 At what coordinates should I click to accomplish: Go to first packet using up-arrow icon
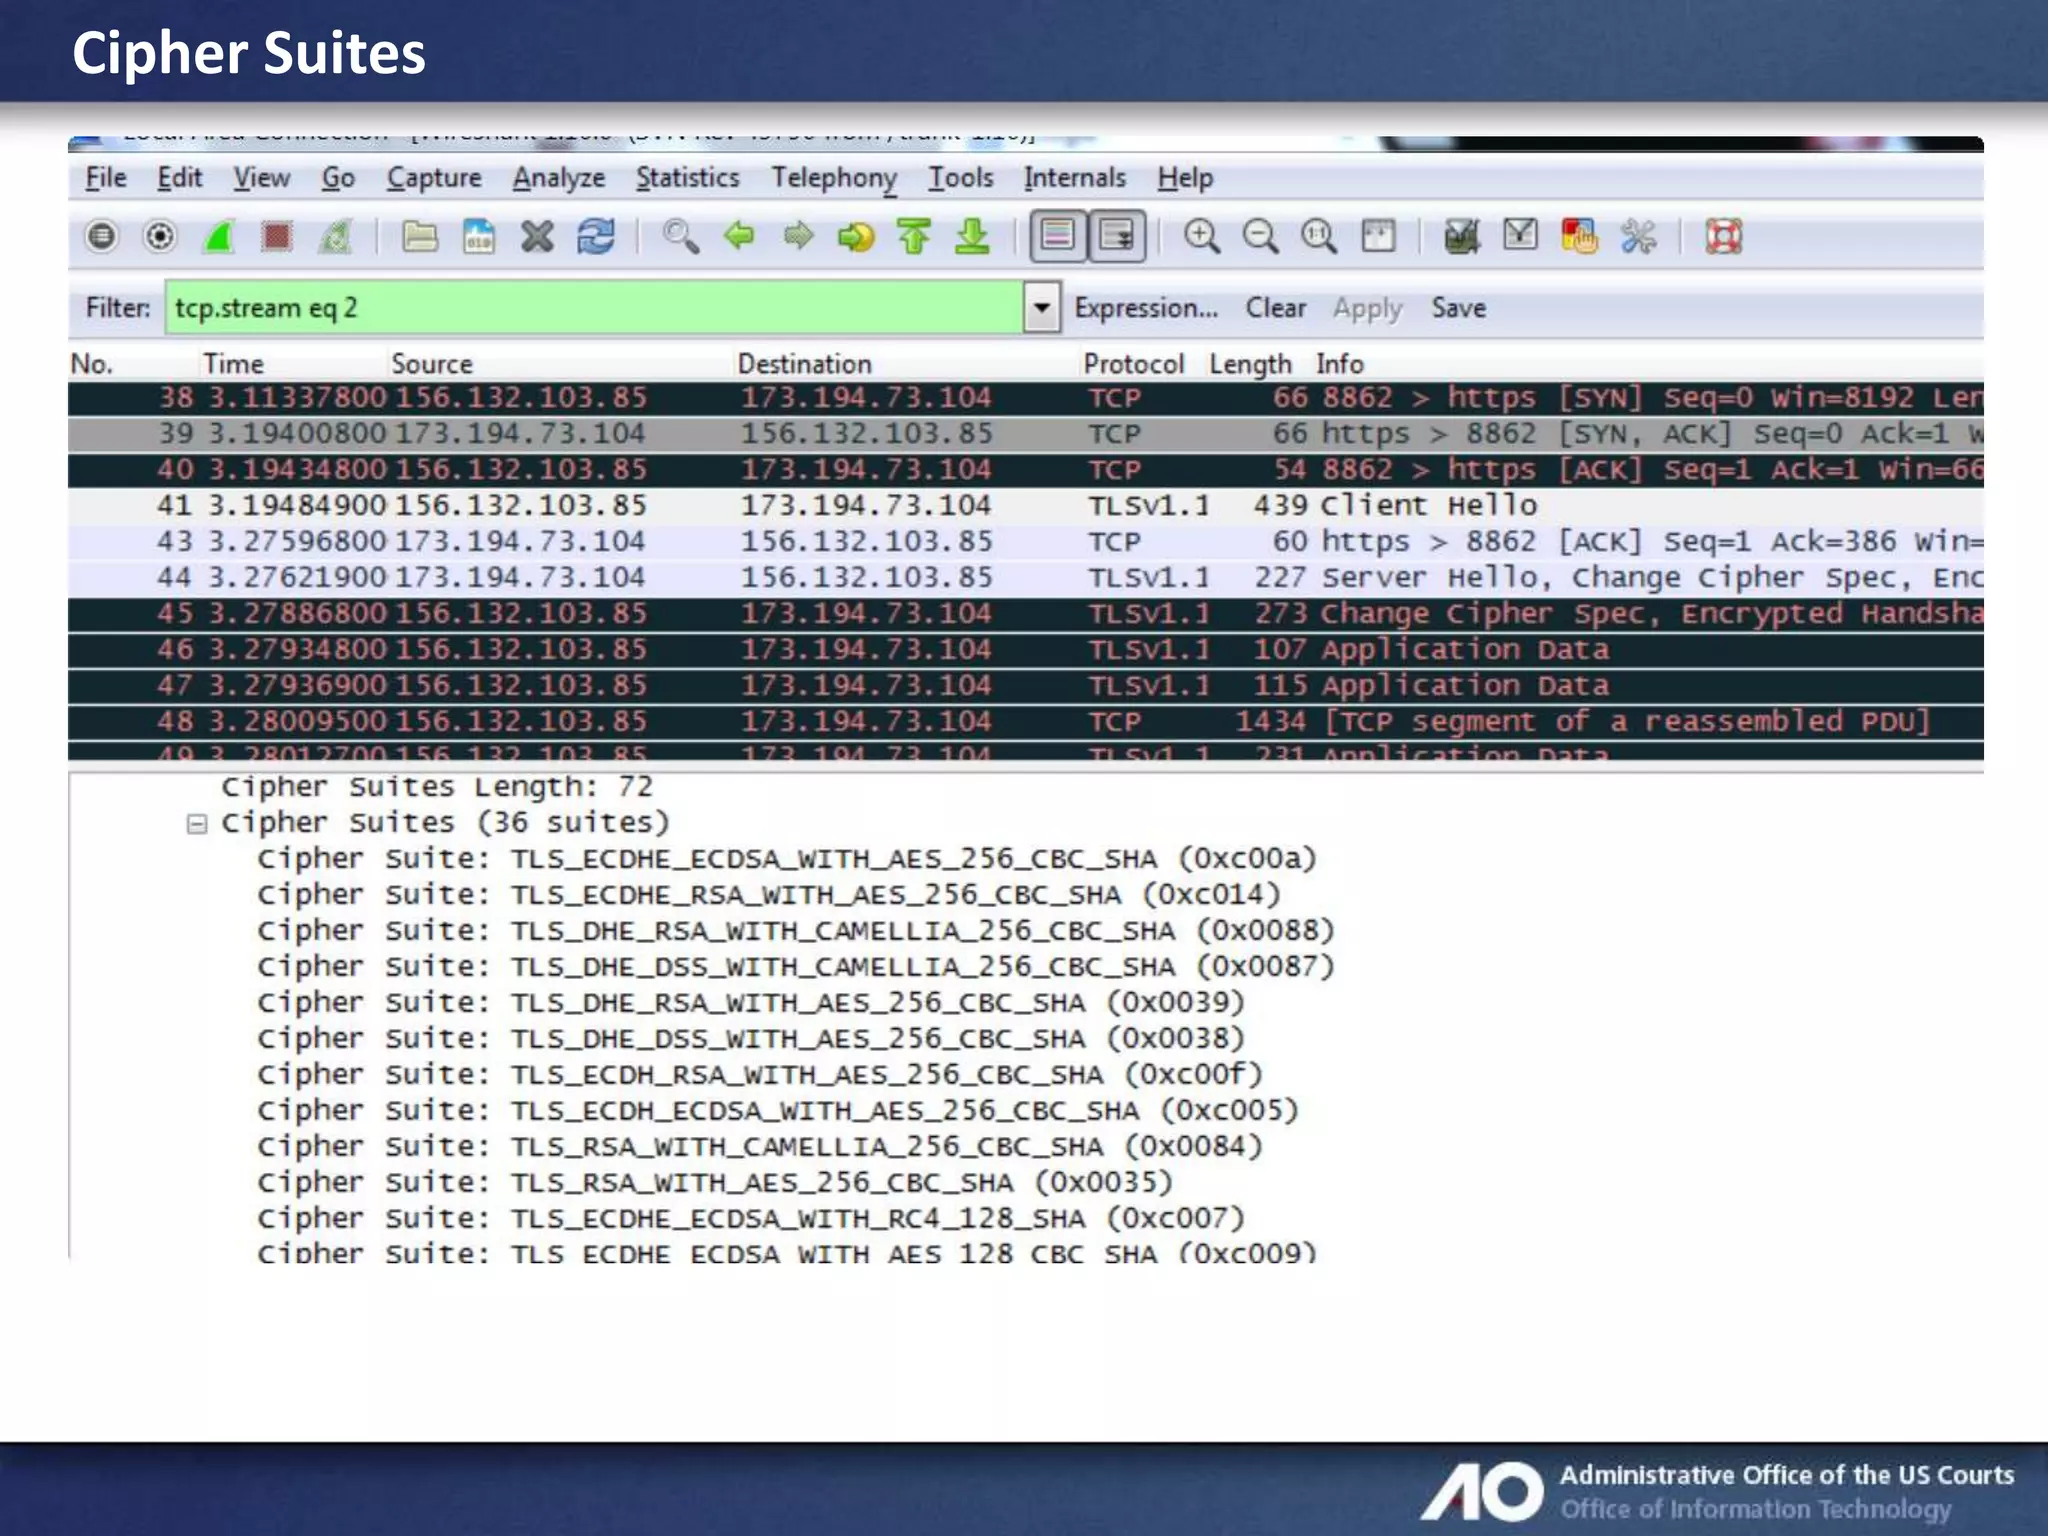[x=914, y=237]
